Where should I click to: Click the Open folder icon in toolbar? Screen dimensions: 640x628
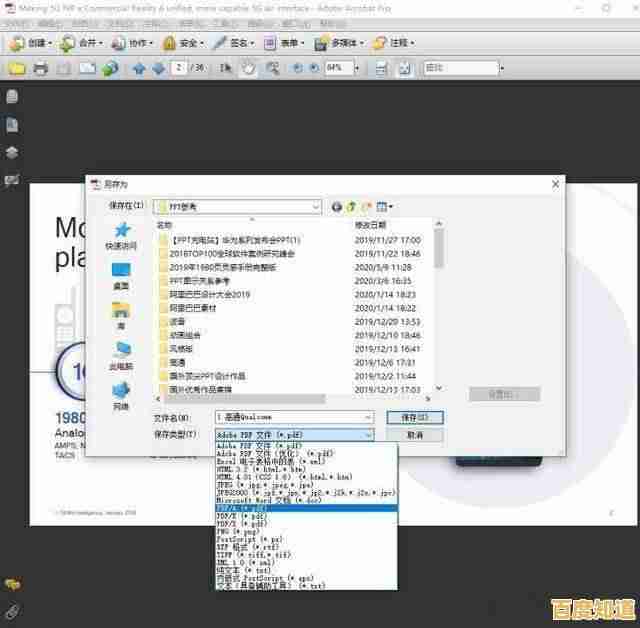coord(16,69)
